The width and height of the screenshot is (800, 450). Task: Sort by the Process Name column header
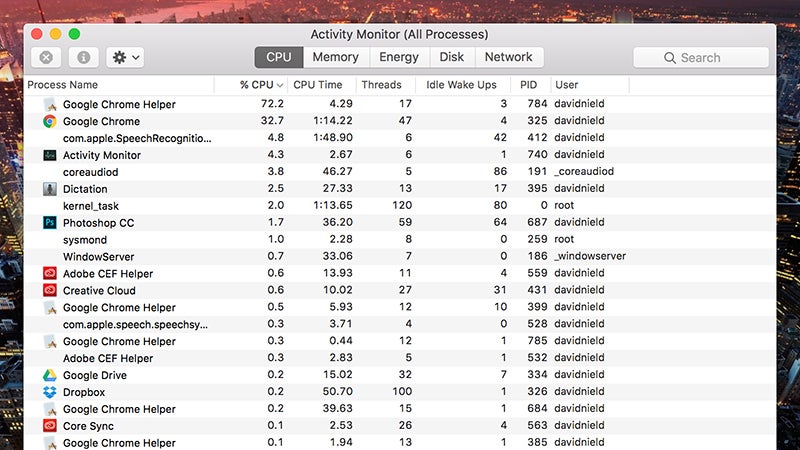click(63, 85)
